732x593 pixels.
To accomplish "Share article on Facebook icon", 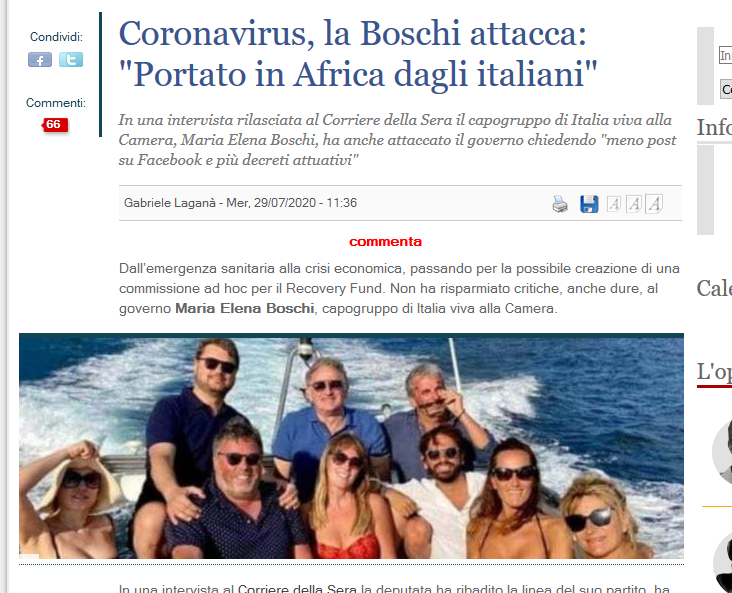I will pos(40,60).
